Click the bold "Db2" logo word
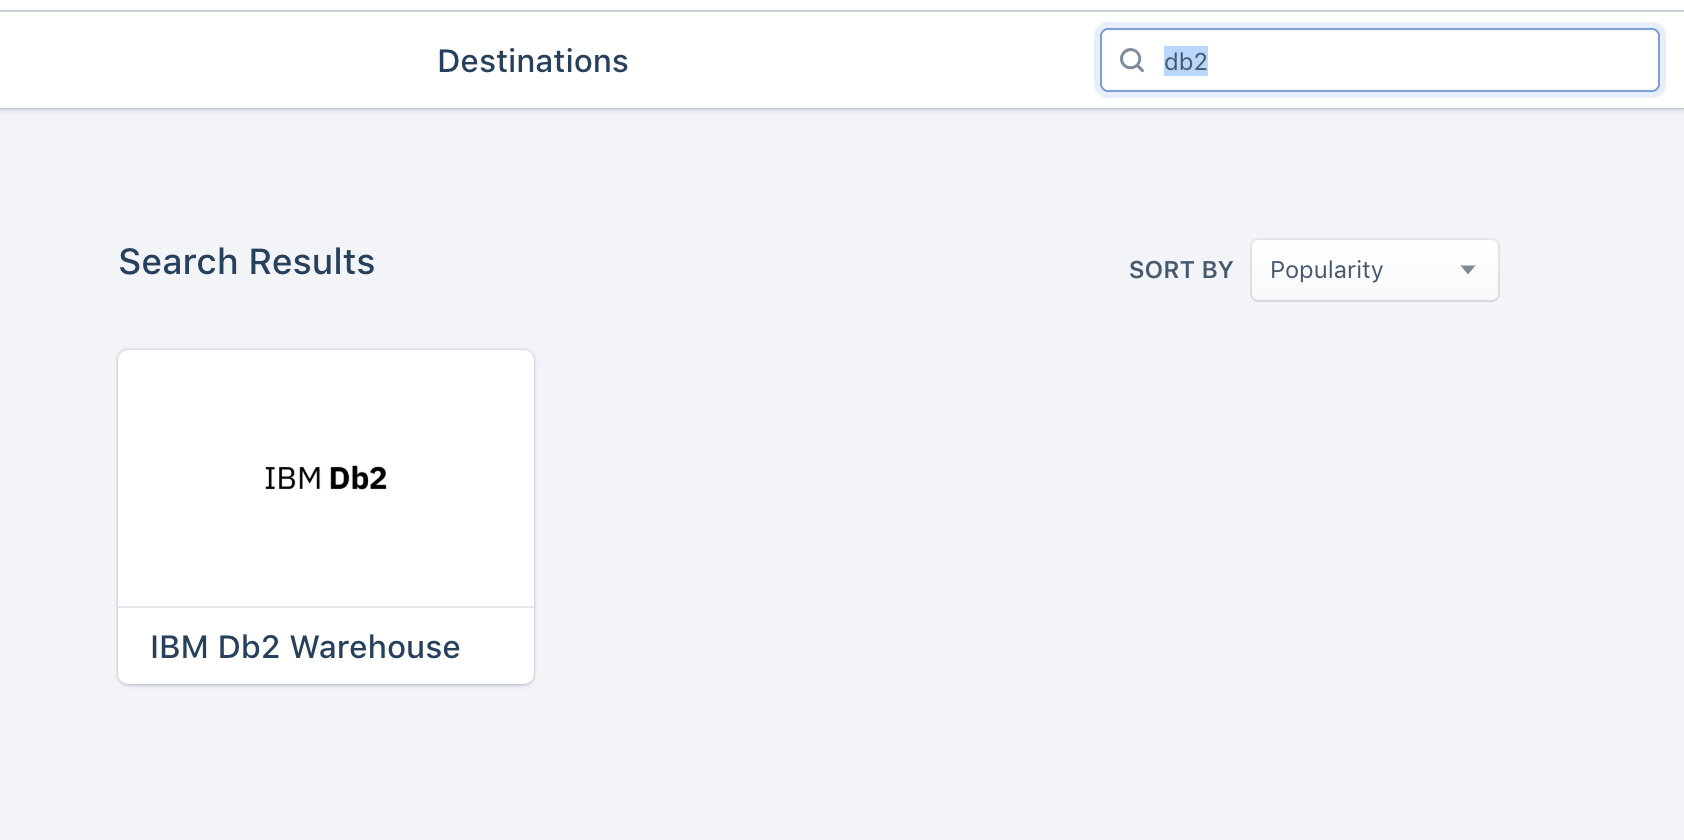This screenshot has height=840, width=1684. 358,479
